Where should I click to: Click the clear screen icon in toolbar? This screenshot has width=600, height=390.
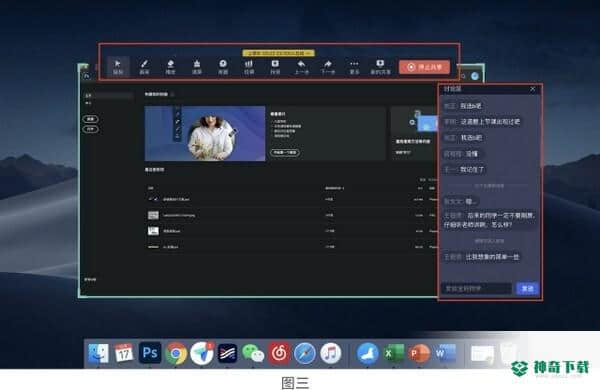tap(197, 67)
